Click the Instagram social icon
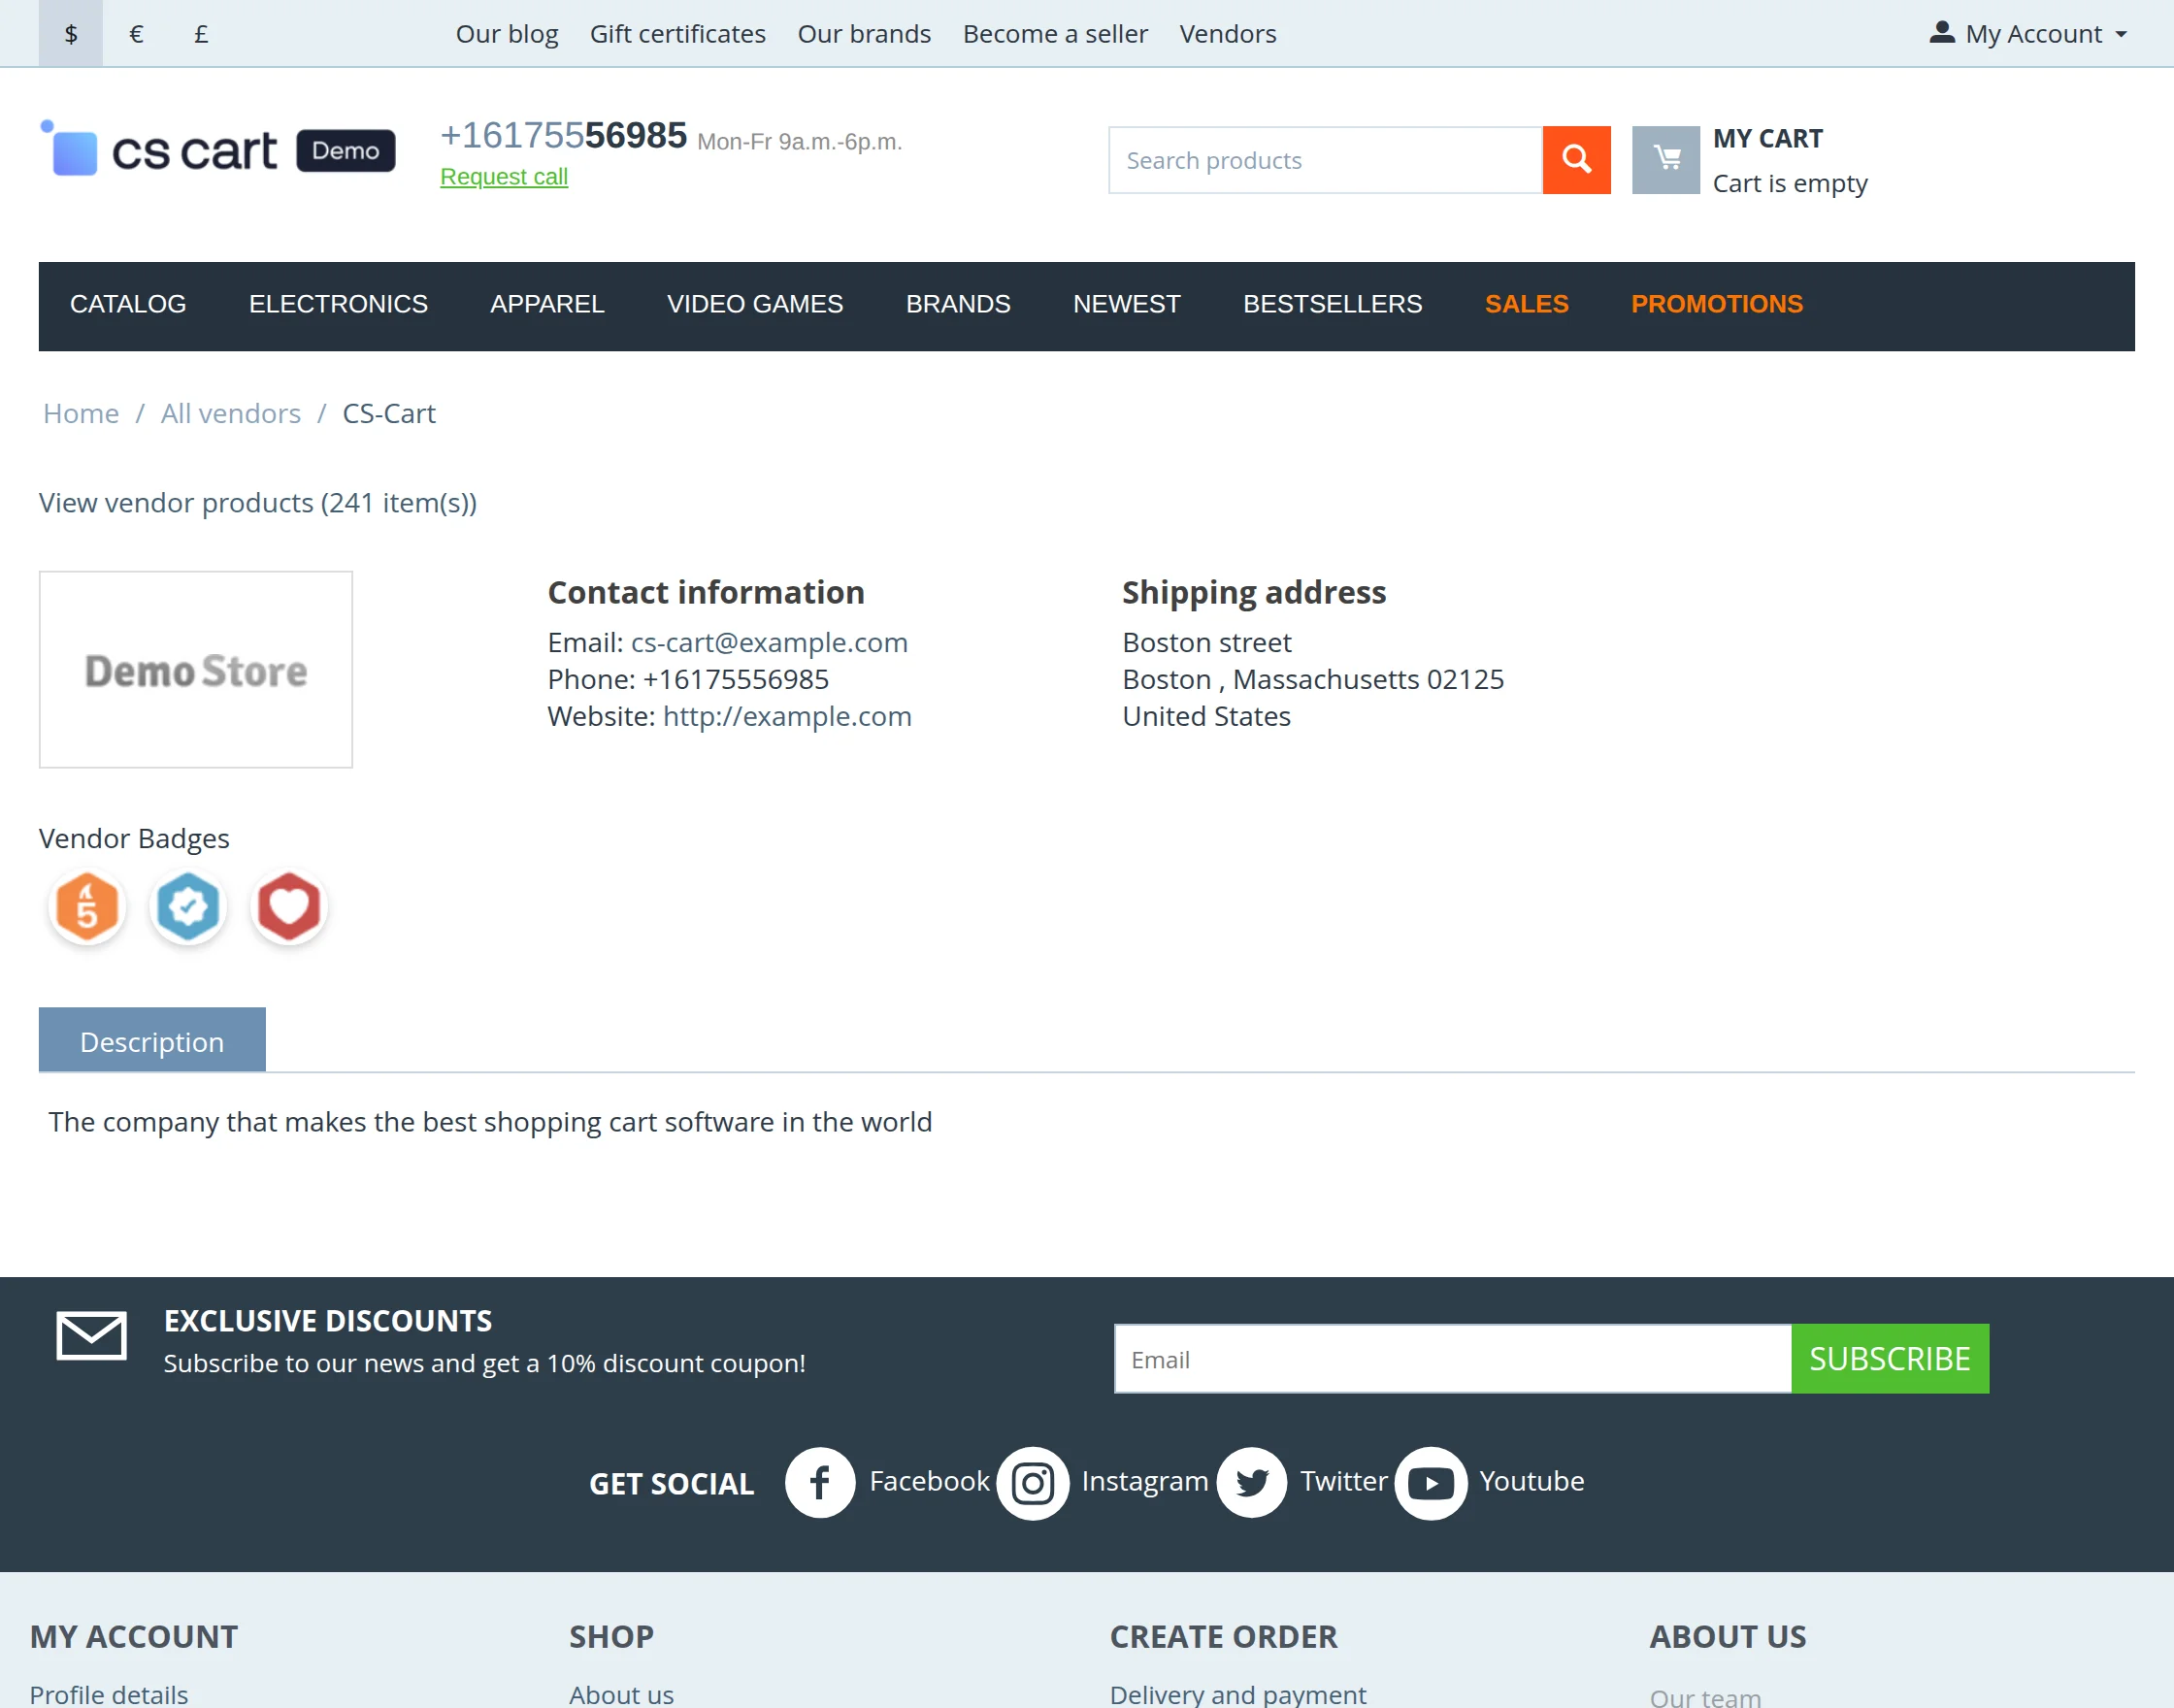 click(1032, 1482)
